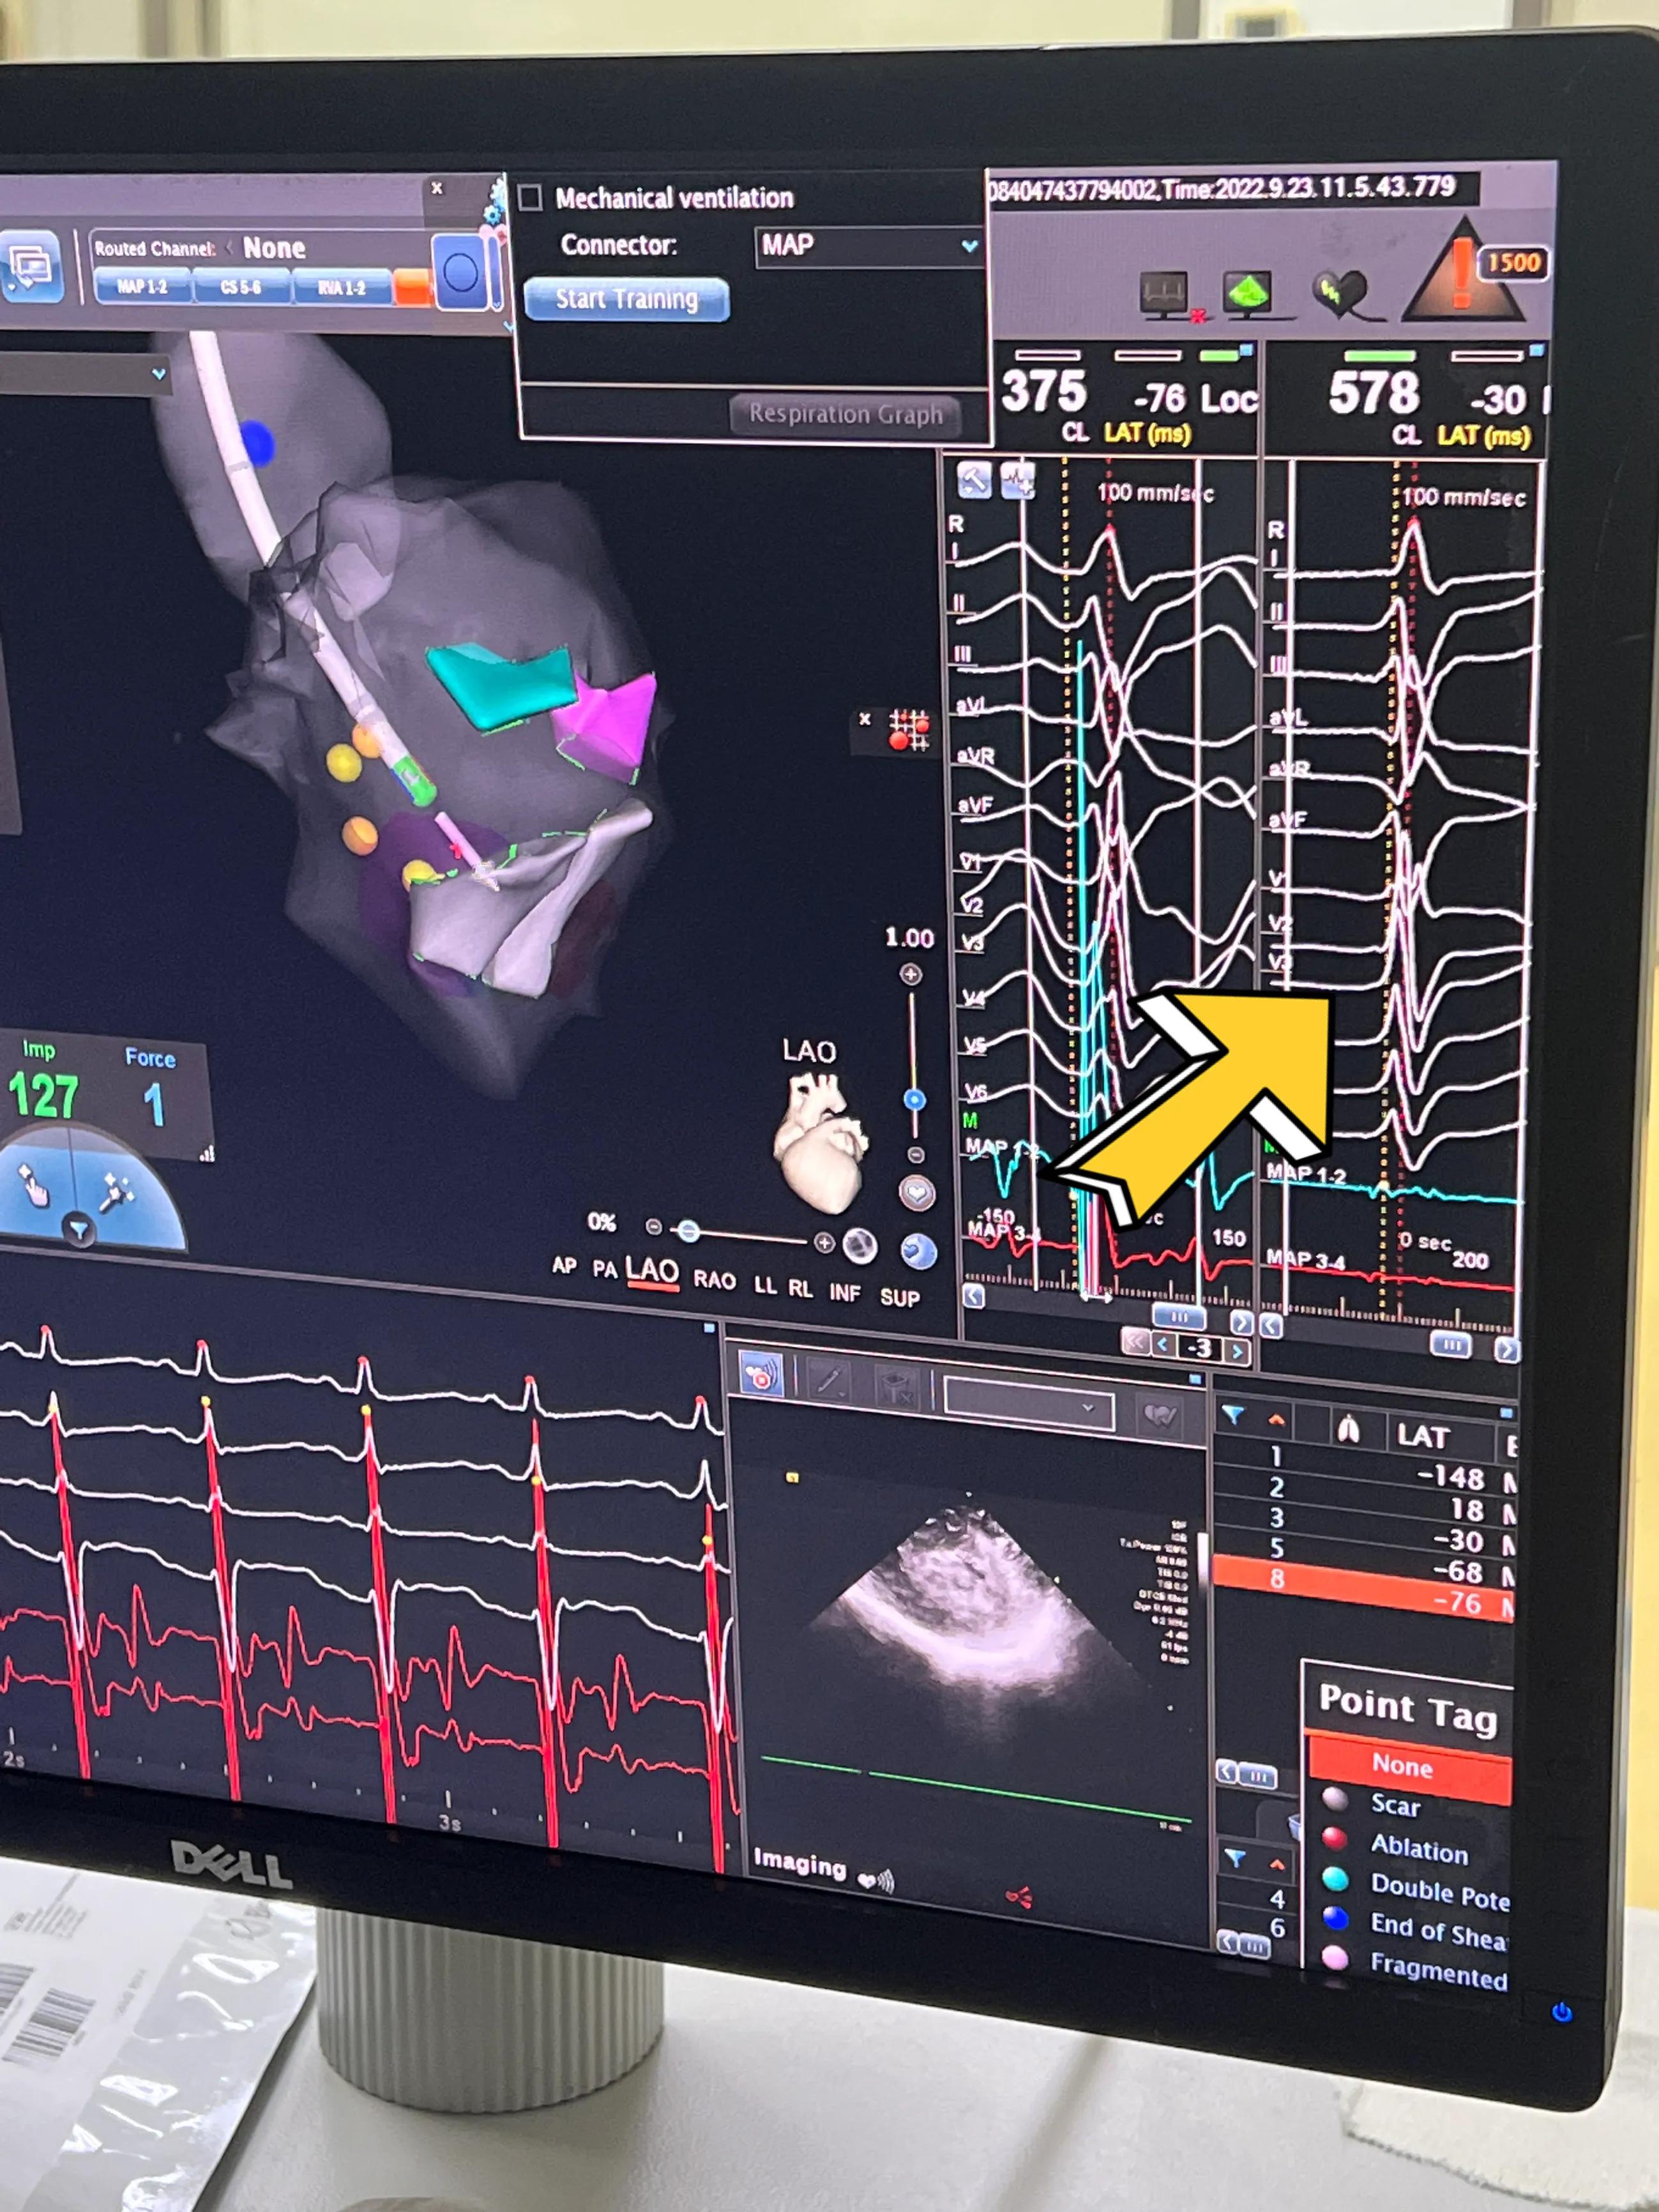Viewport: 1659px width, 2212px height.
Task: Adjust the vertical zoom slider handle
Action: 914,1100
